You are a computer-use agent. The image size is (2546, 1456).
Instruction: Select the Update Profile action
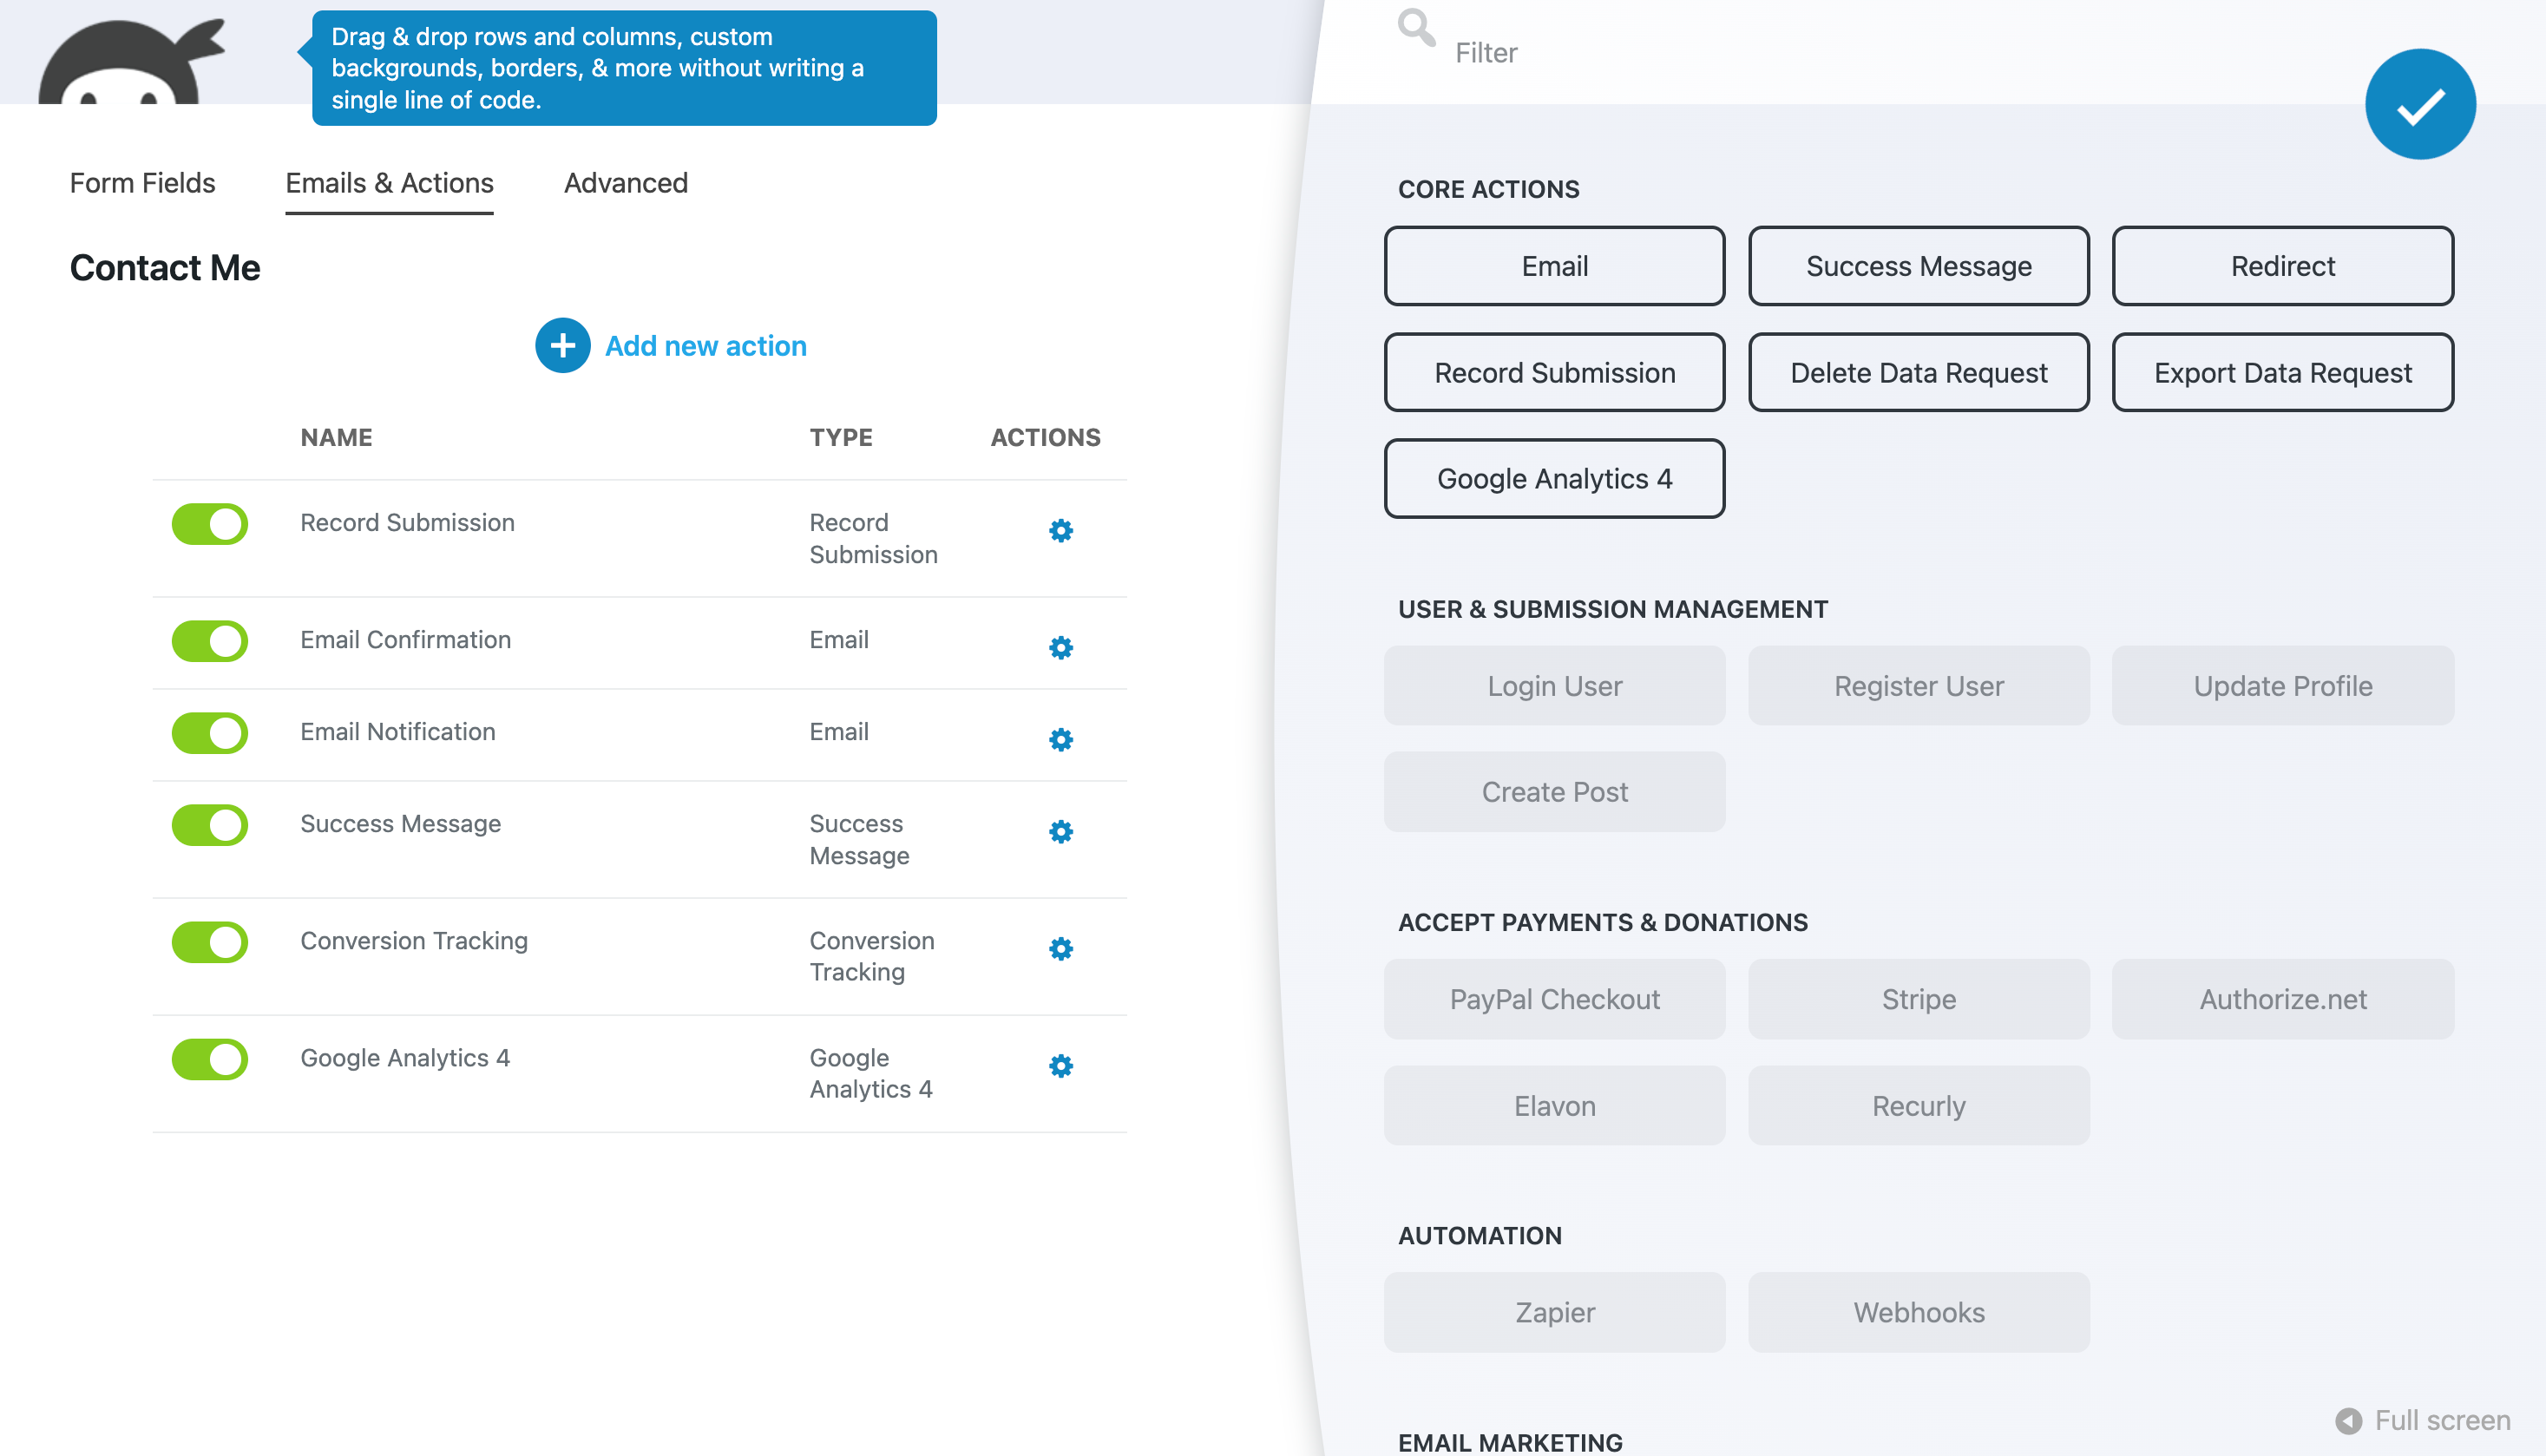pos(2282,686)
